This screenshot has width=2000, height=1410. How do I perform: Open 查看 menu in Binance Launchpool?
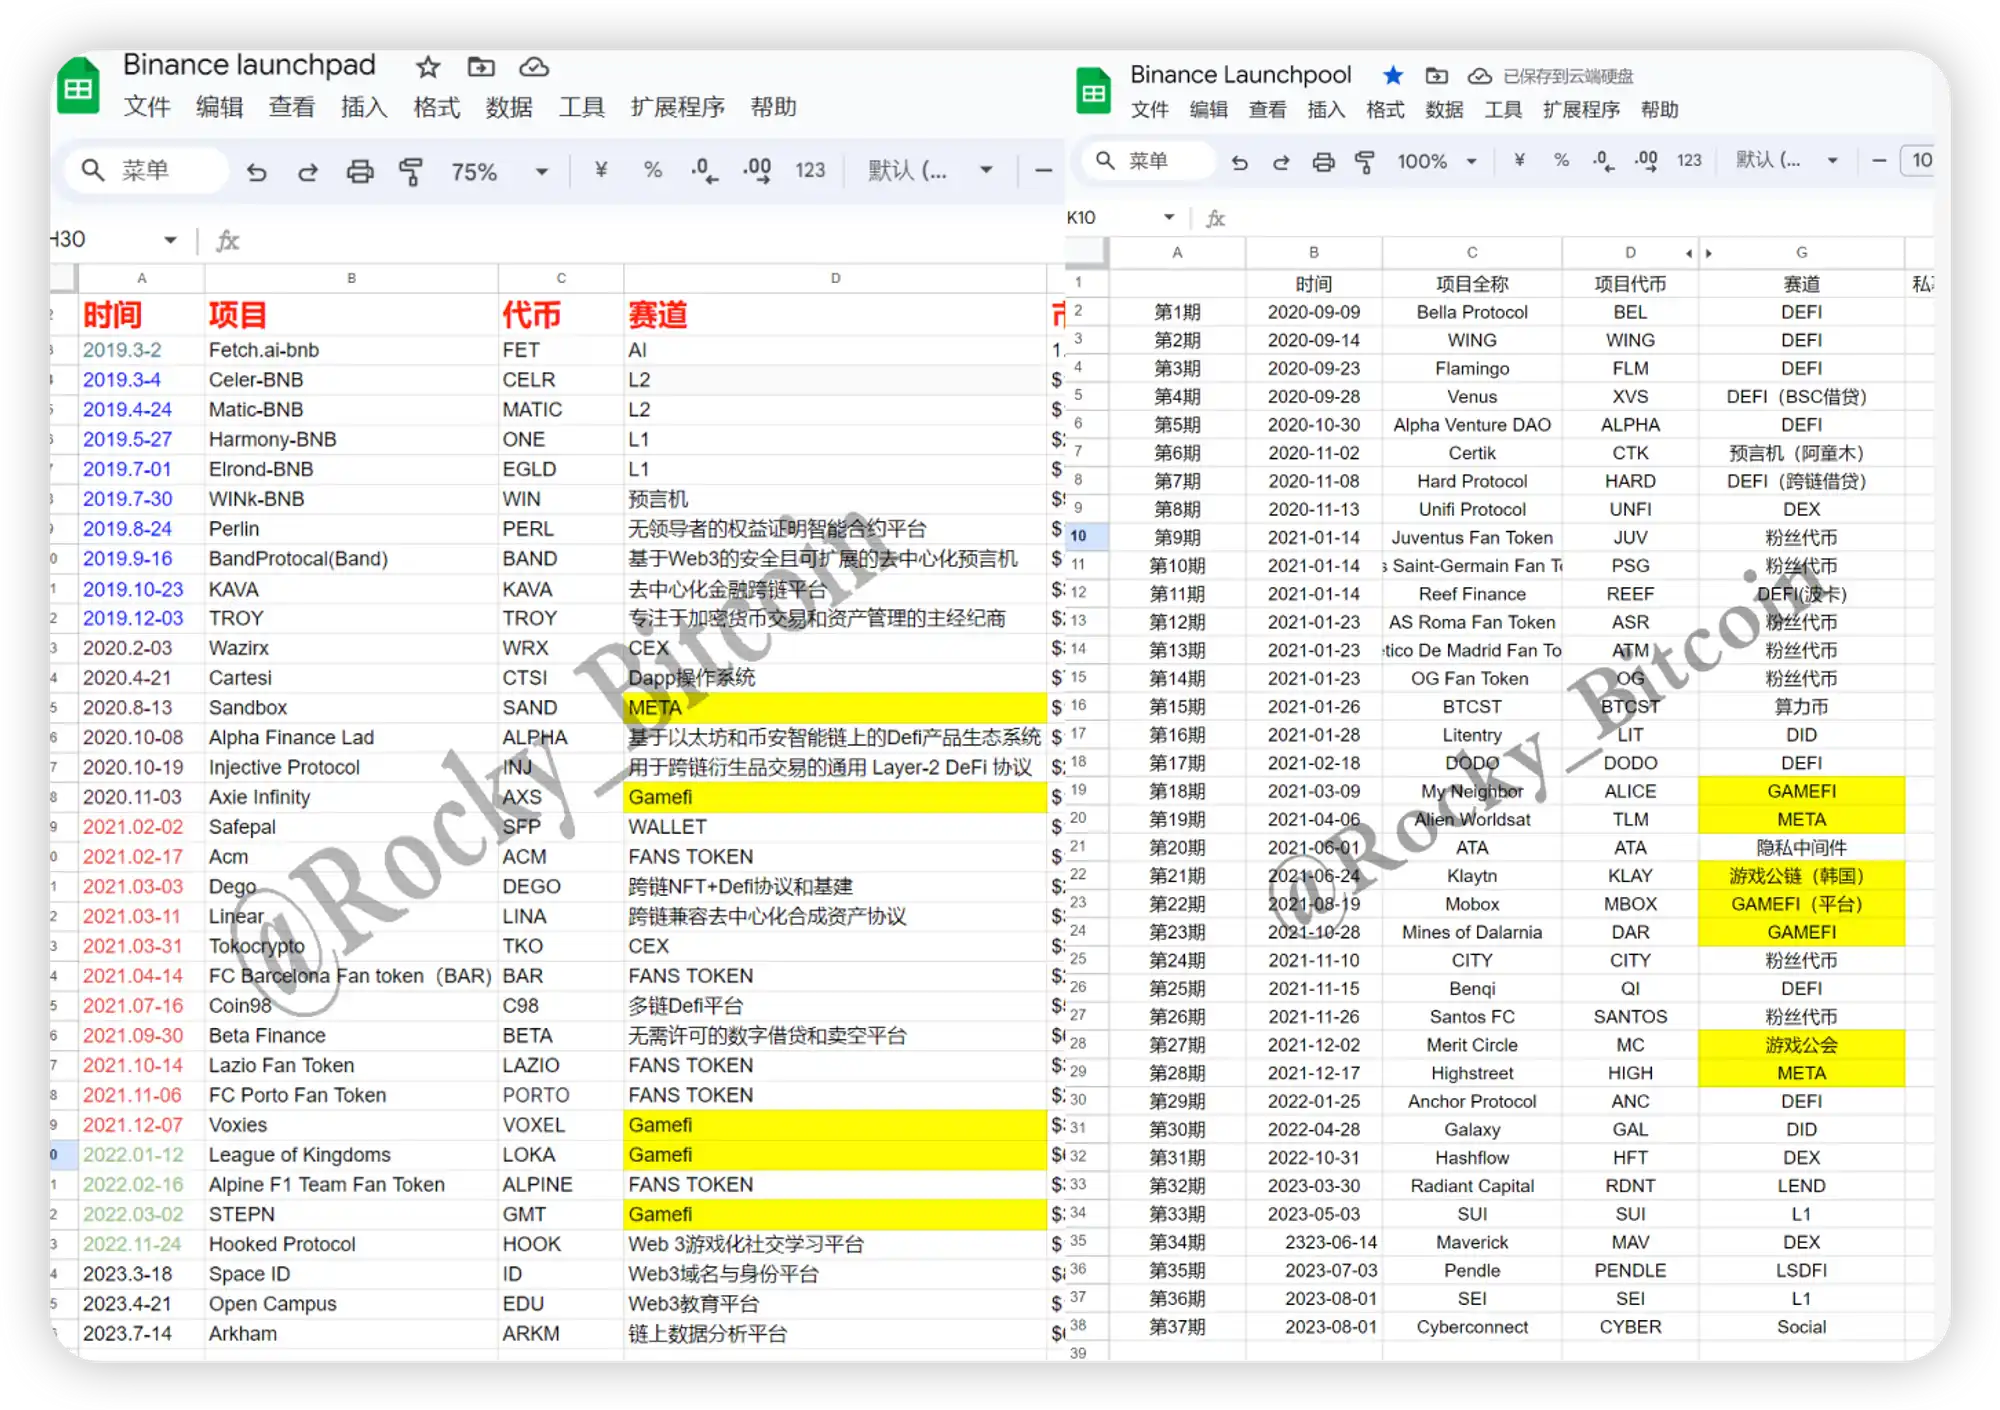1267,110
